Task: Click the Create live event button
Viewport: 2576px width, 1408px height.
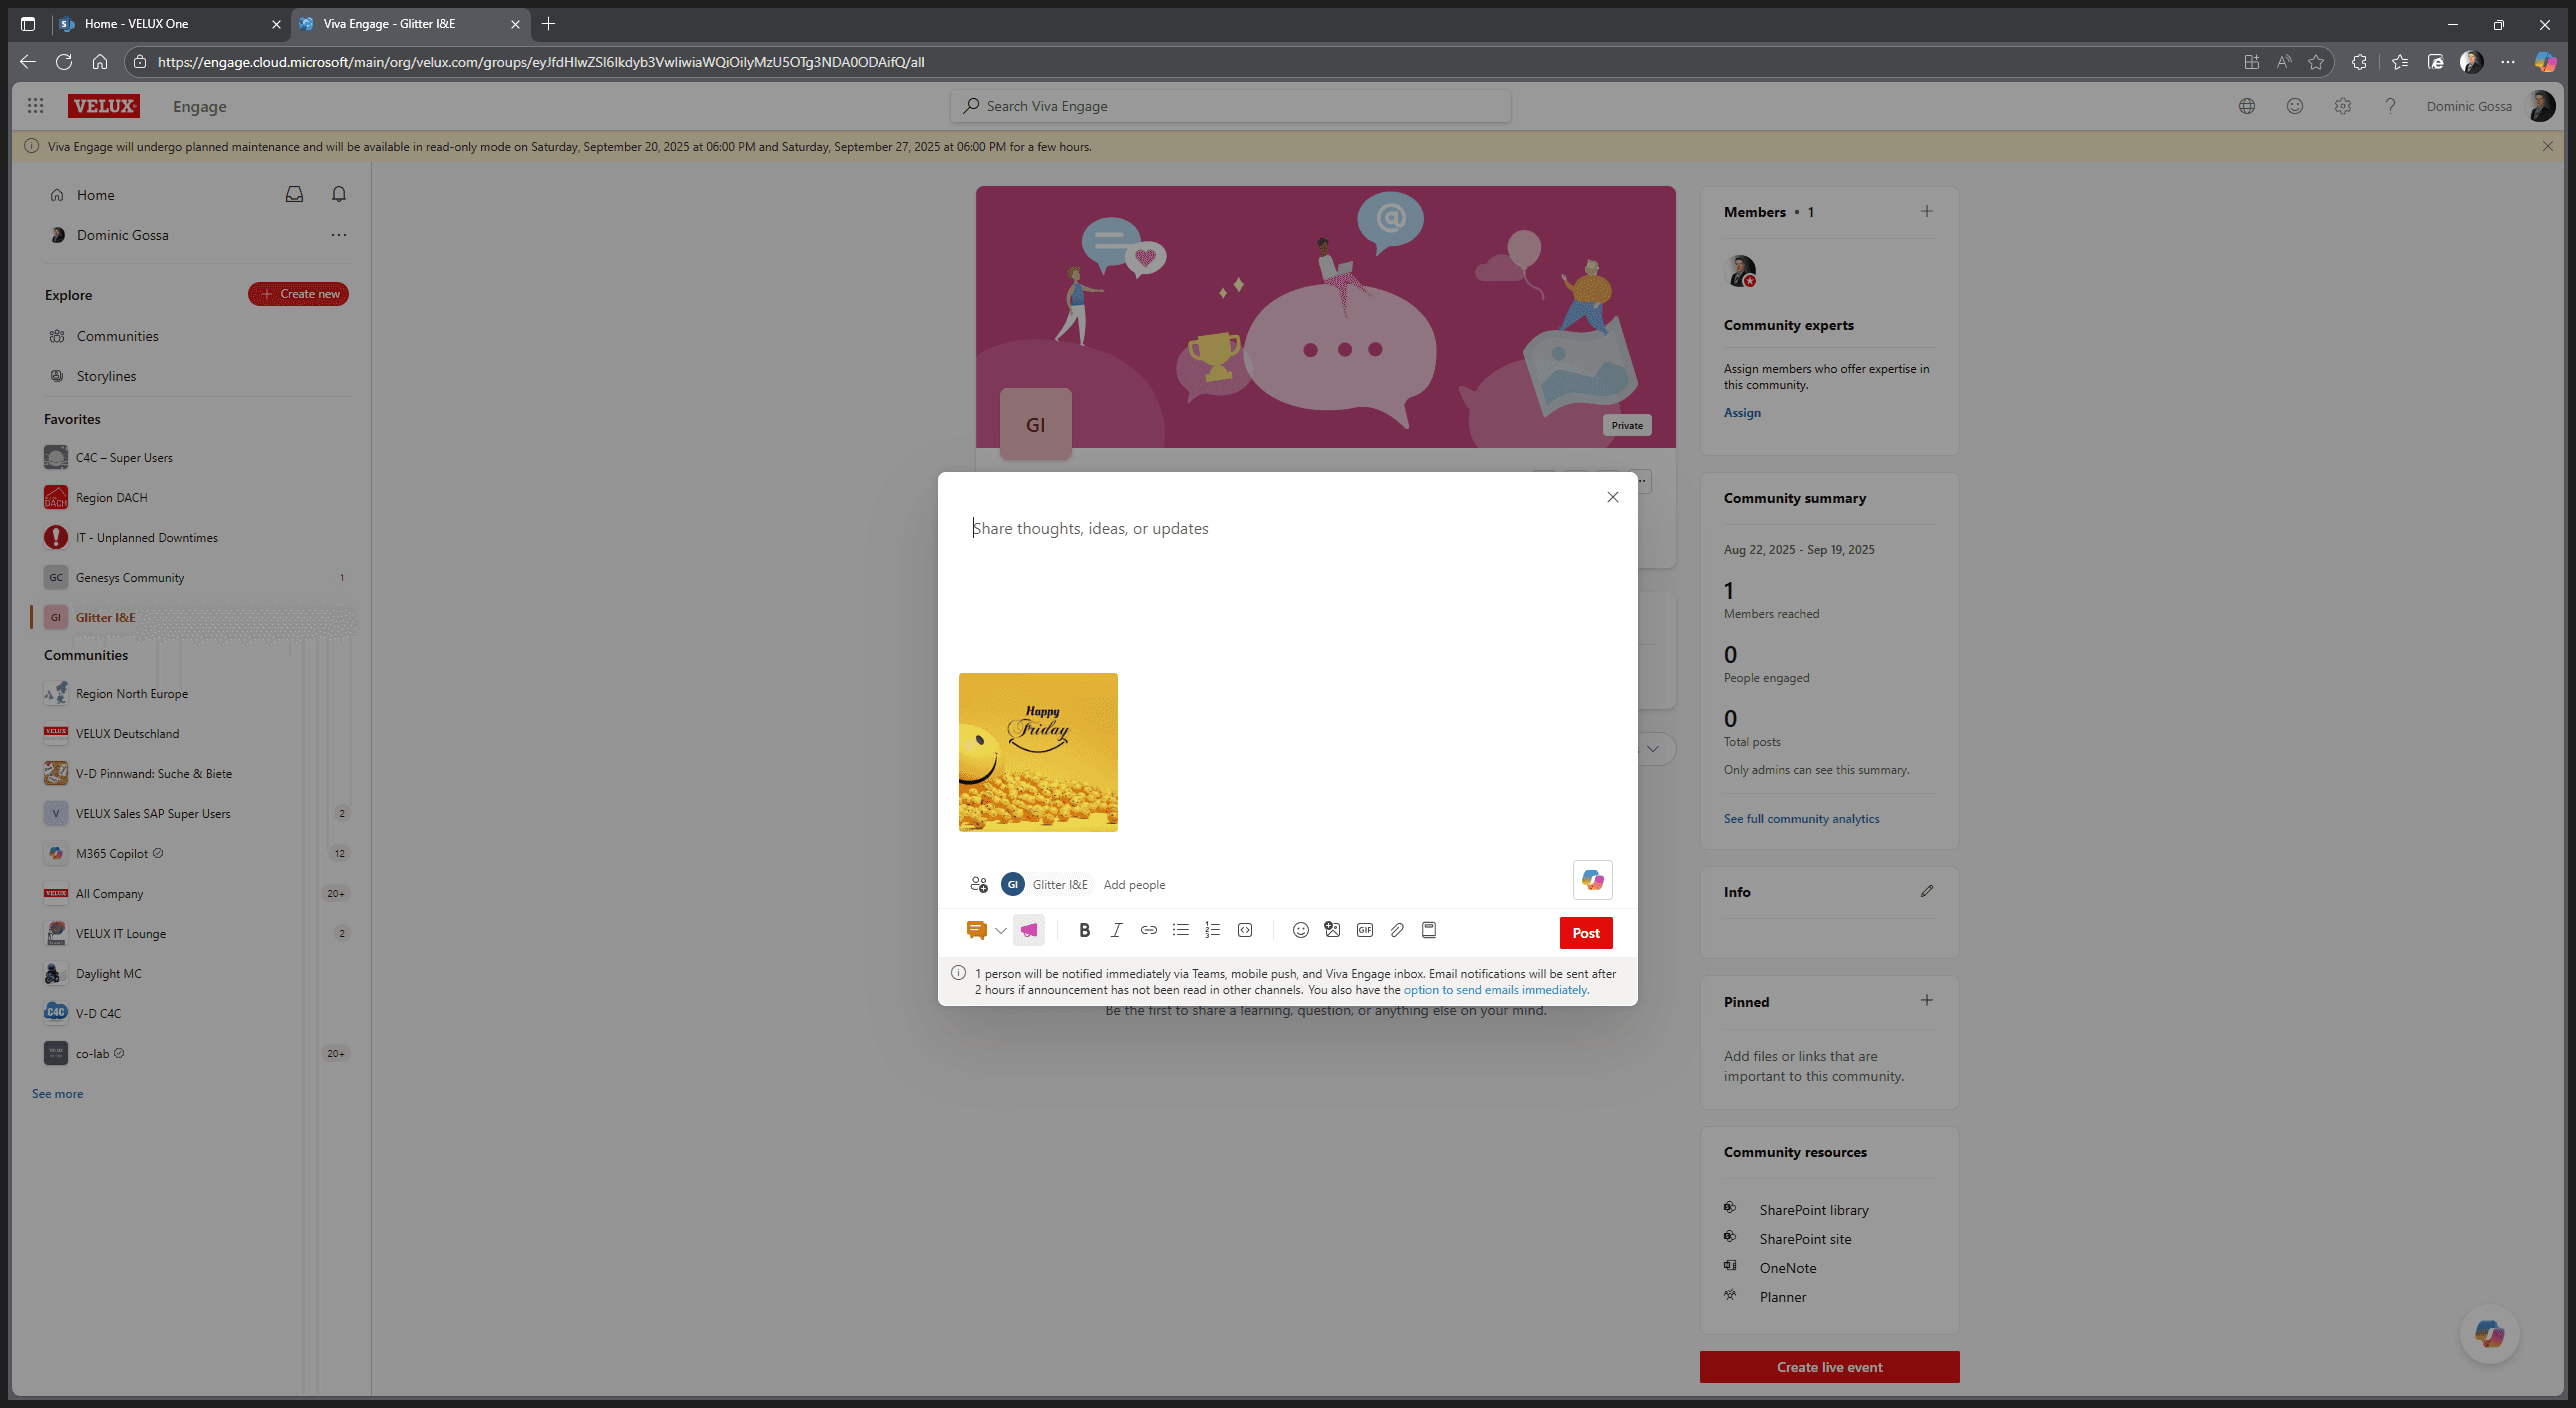Action: [1829, 1367]
